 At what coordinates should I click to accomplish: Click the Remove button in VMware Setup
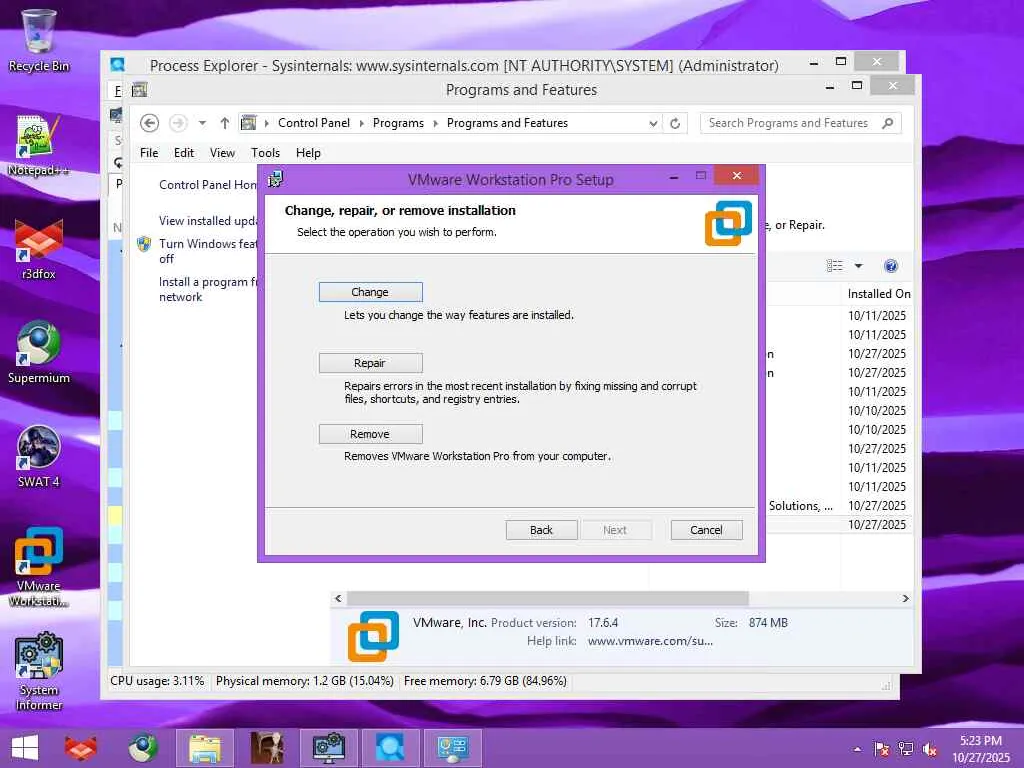(370, 434)
